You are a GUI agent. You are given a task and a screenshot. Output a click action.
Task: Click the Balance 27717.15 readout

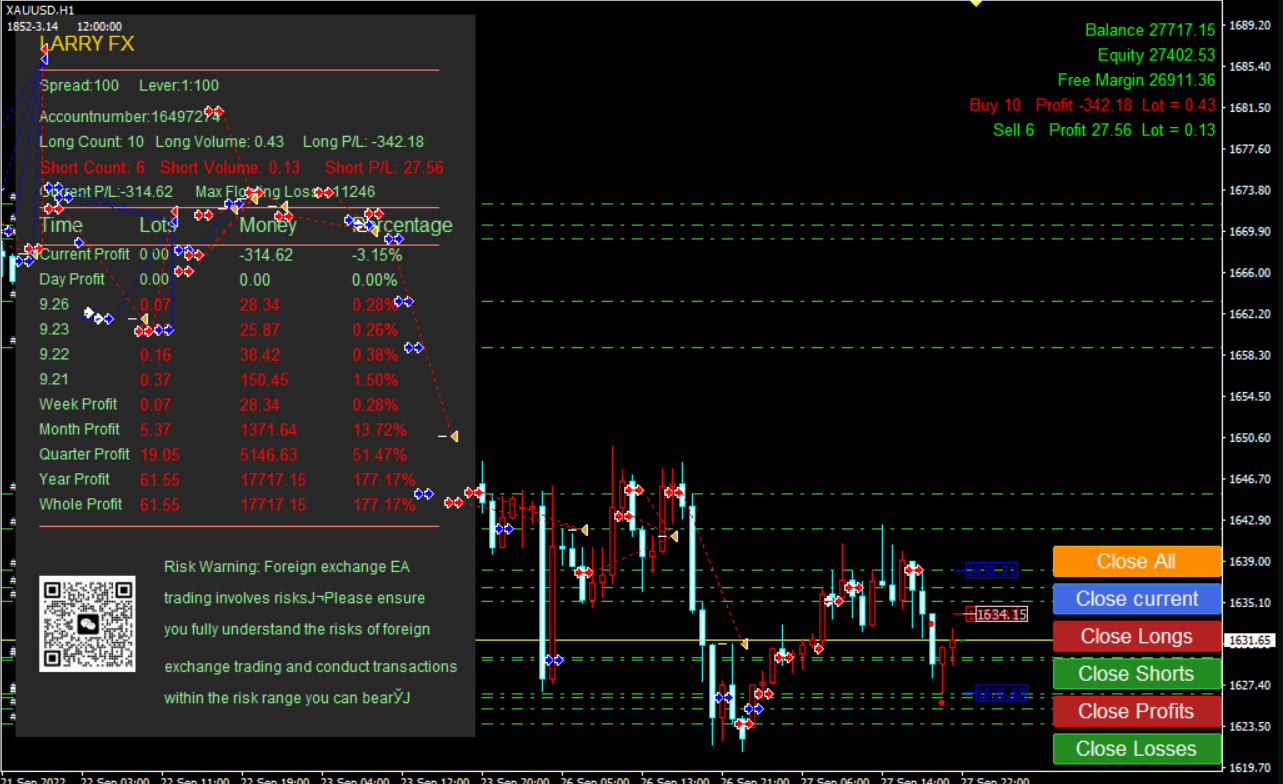coord(1150,30)
